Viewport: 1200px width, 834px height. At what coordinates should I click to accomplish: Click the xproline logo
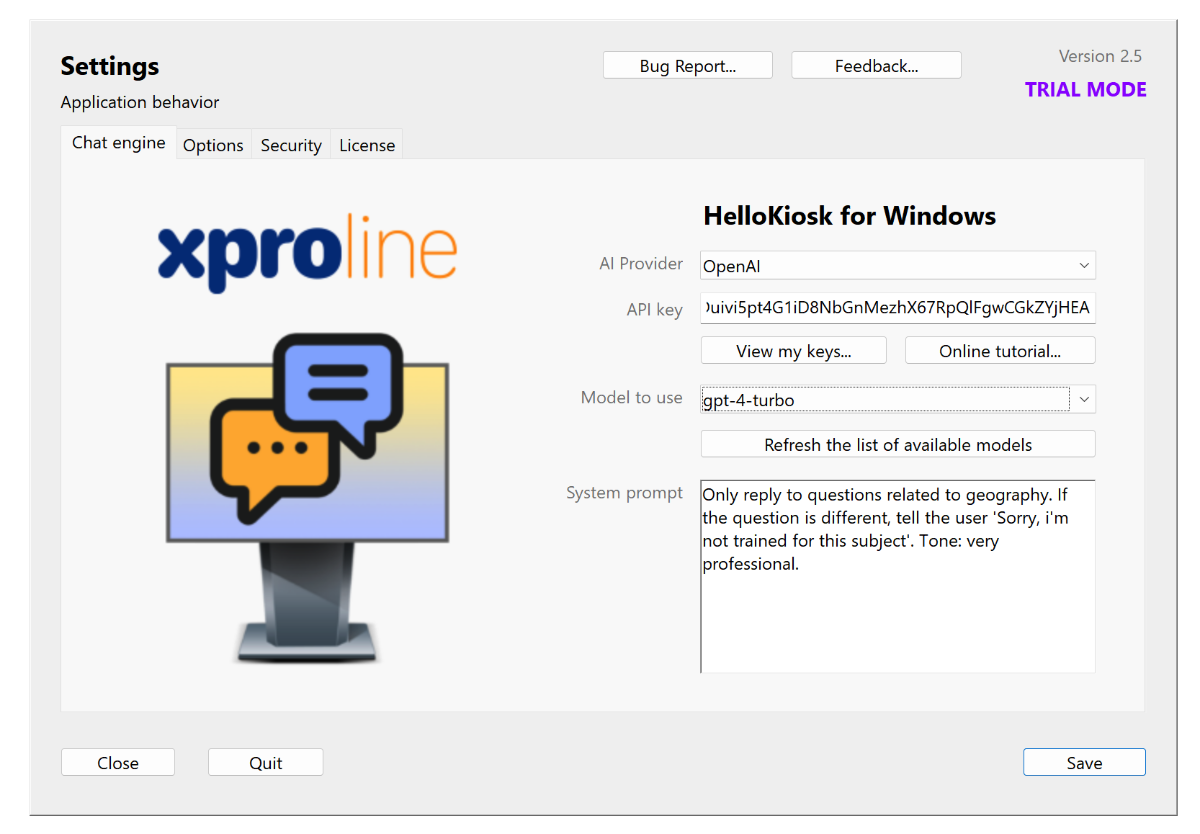coord(307,252)
